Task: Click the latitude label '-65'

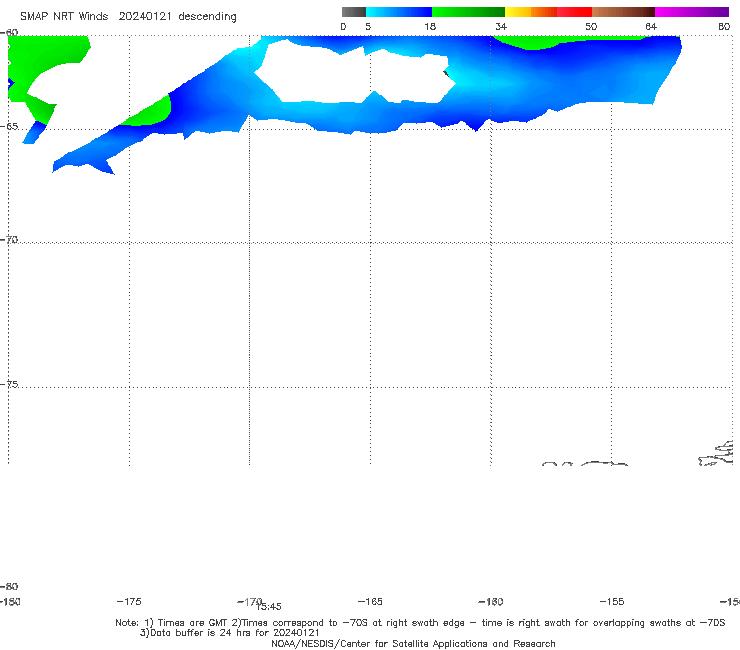Action: tap(9, 127)
